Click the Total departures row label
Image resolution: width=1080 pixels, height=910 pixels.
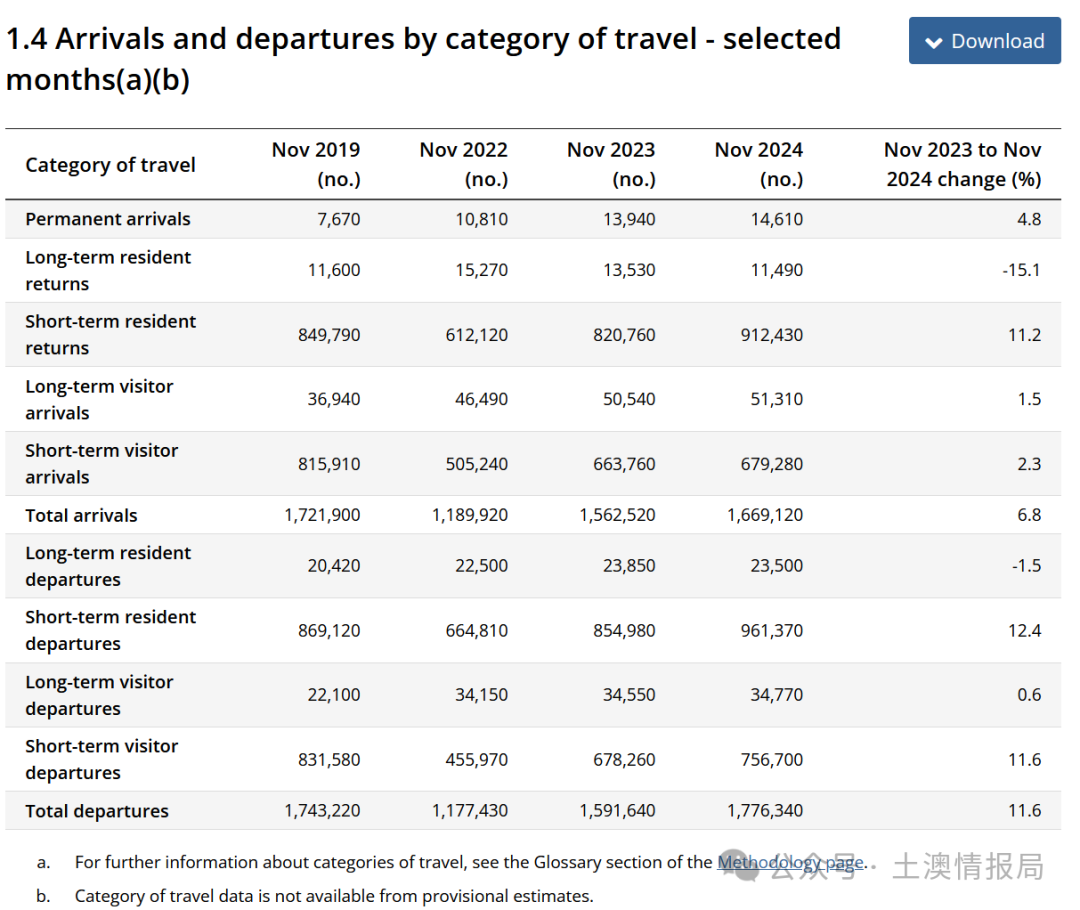pos(97,811)
